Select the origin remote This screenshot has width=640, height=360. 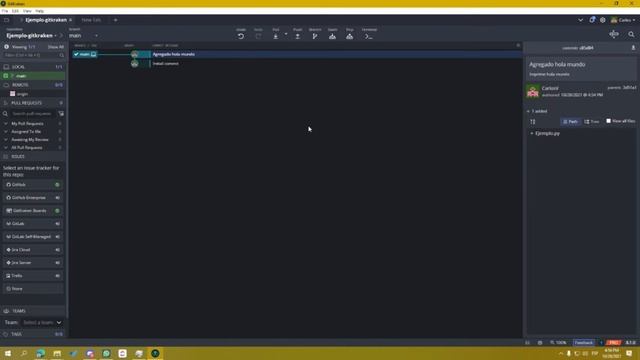[x=22, y=94]
